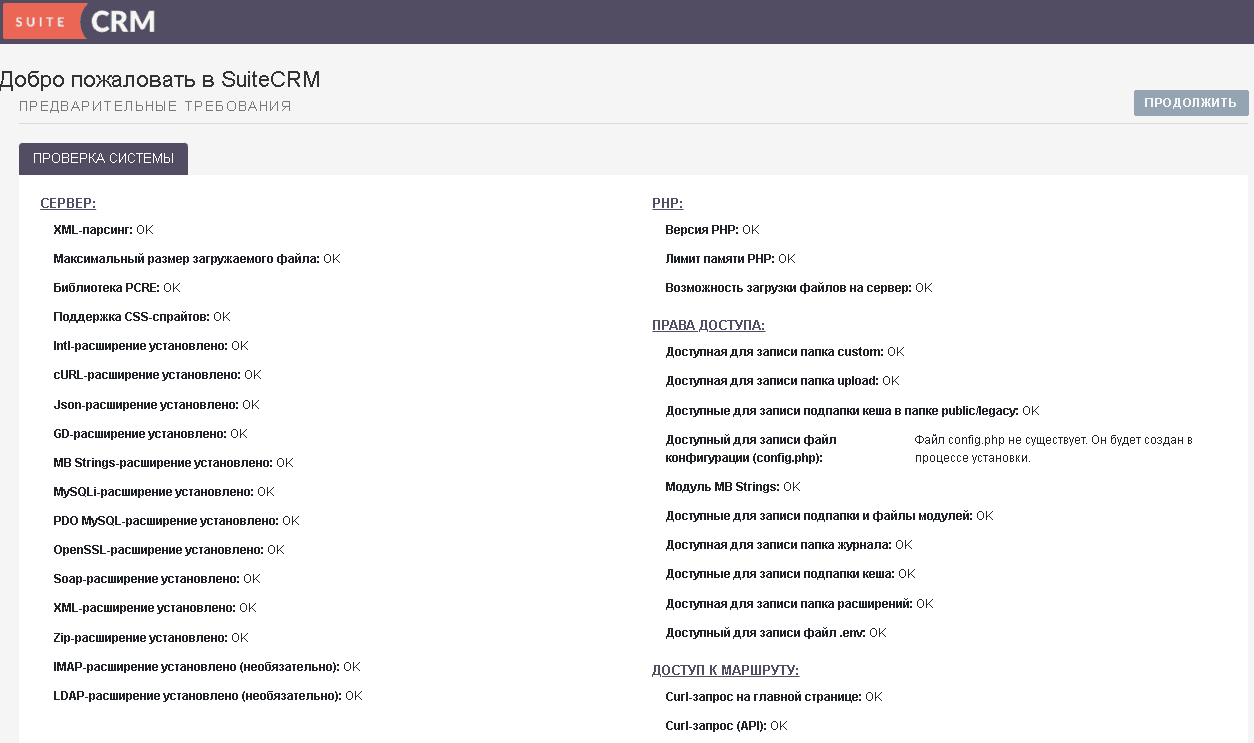Viewport: 1254px width, 743px height.
Task: Click the OpenSSL-расширение установлено entry
Action: pyautogui.click(x=168, y=550)
